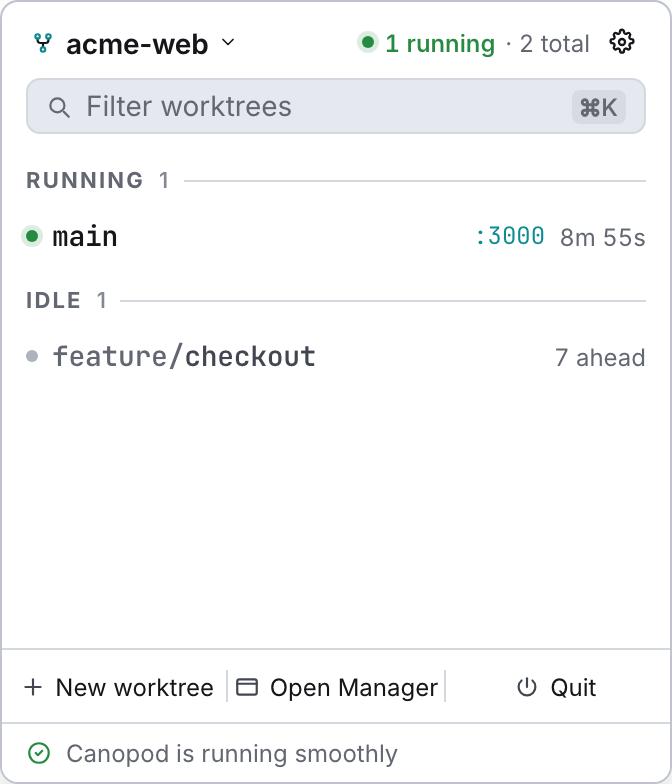Click the '2 total' count text

[x=554, y=44]
